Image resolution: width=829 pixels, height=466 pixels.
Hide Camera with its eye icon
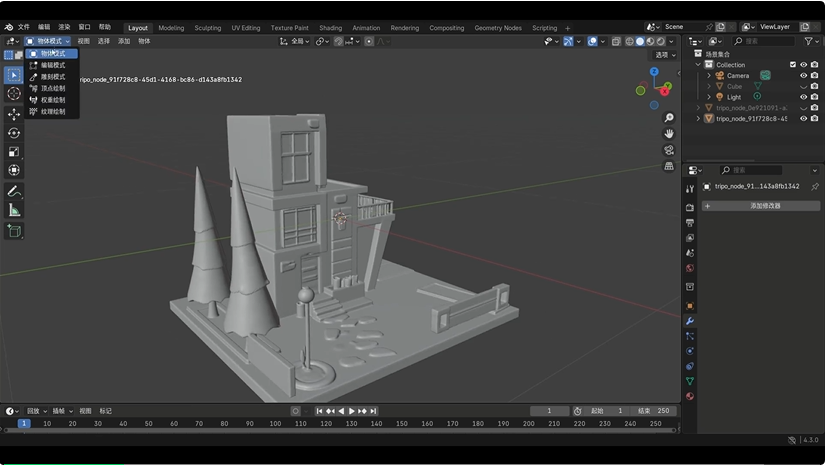803,76
